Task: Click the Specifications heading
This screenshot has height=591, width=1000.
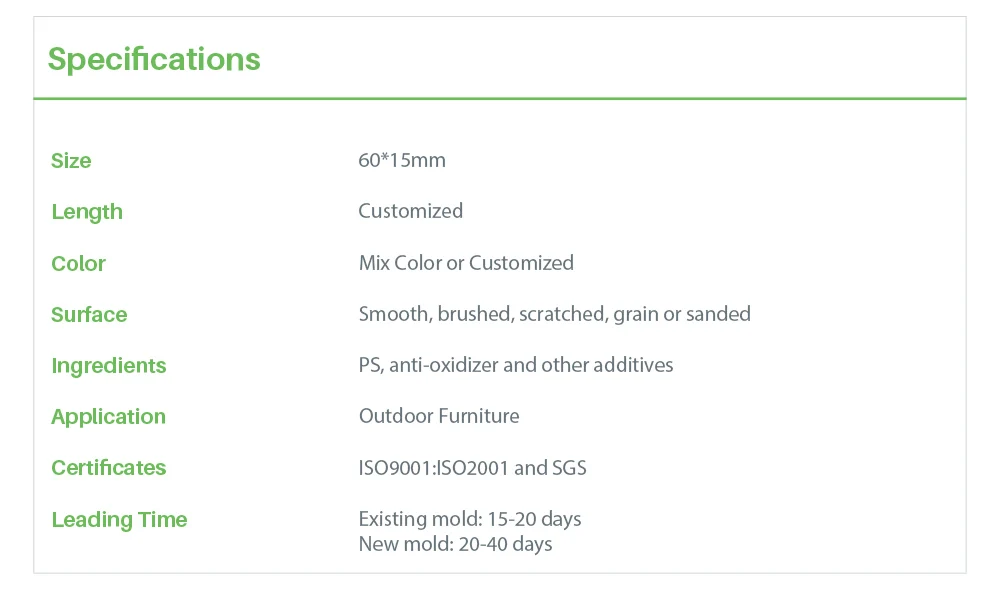Action: [x=154, y=59]
